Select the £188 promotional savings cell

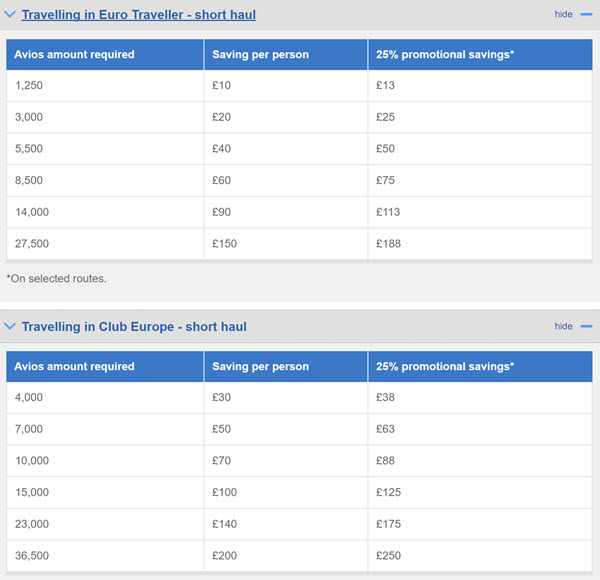pyautogui.click(x=386, y=243)
